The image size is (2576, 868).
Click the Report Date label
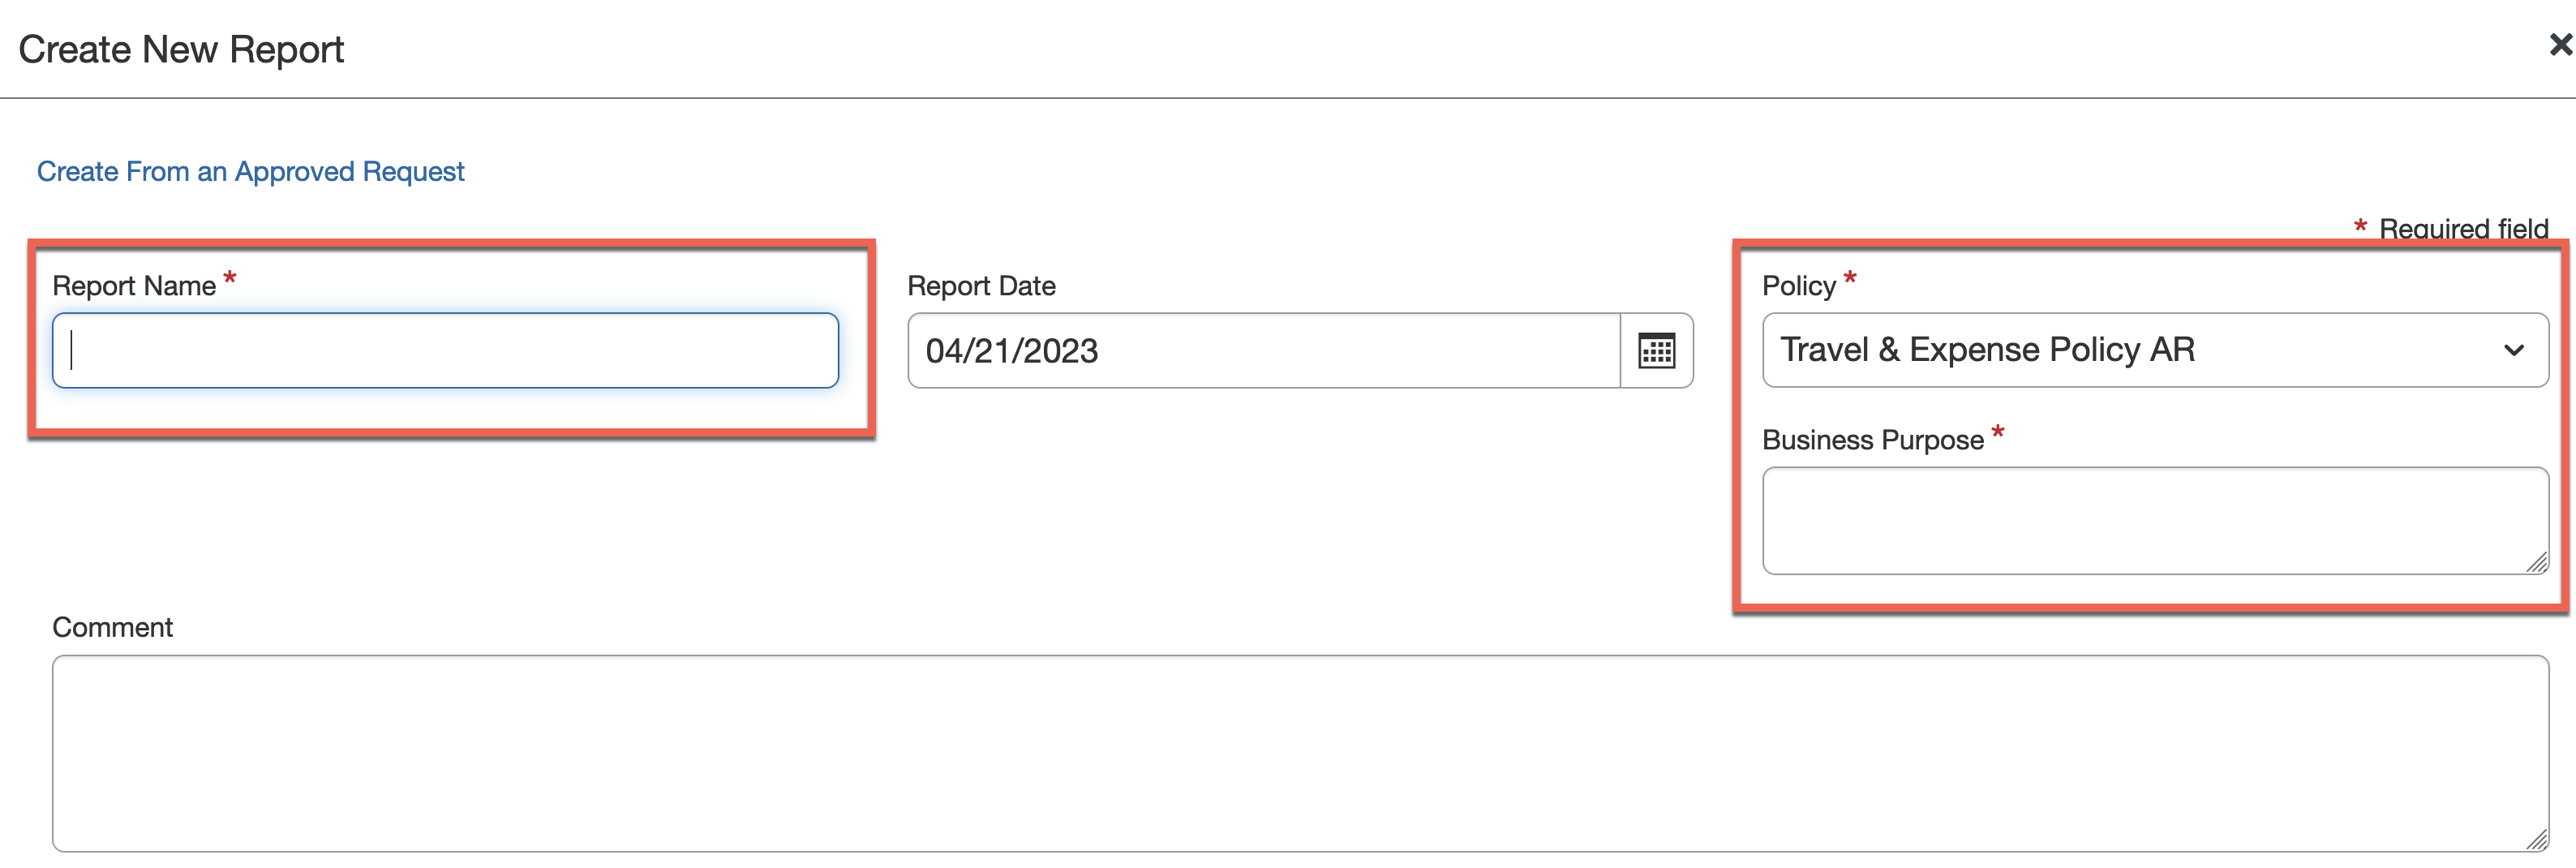pyautogui.click(x=981, y=286)
